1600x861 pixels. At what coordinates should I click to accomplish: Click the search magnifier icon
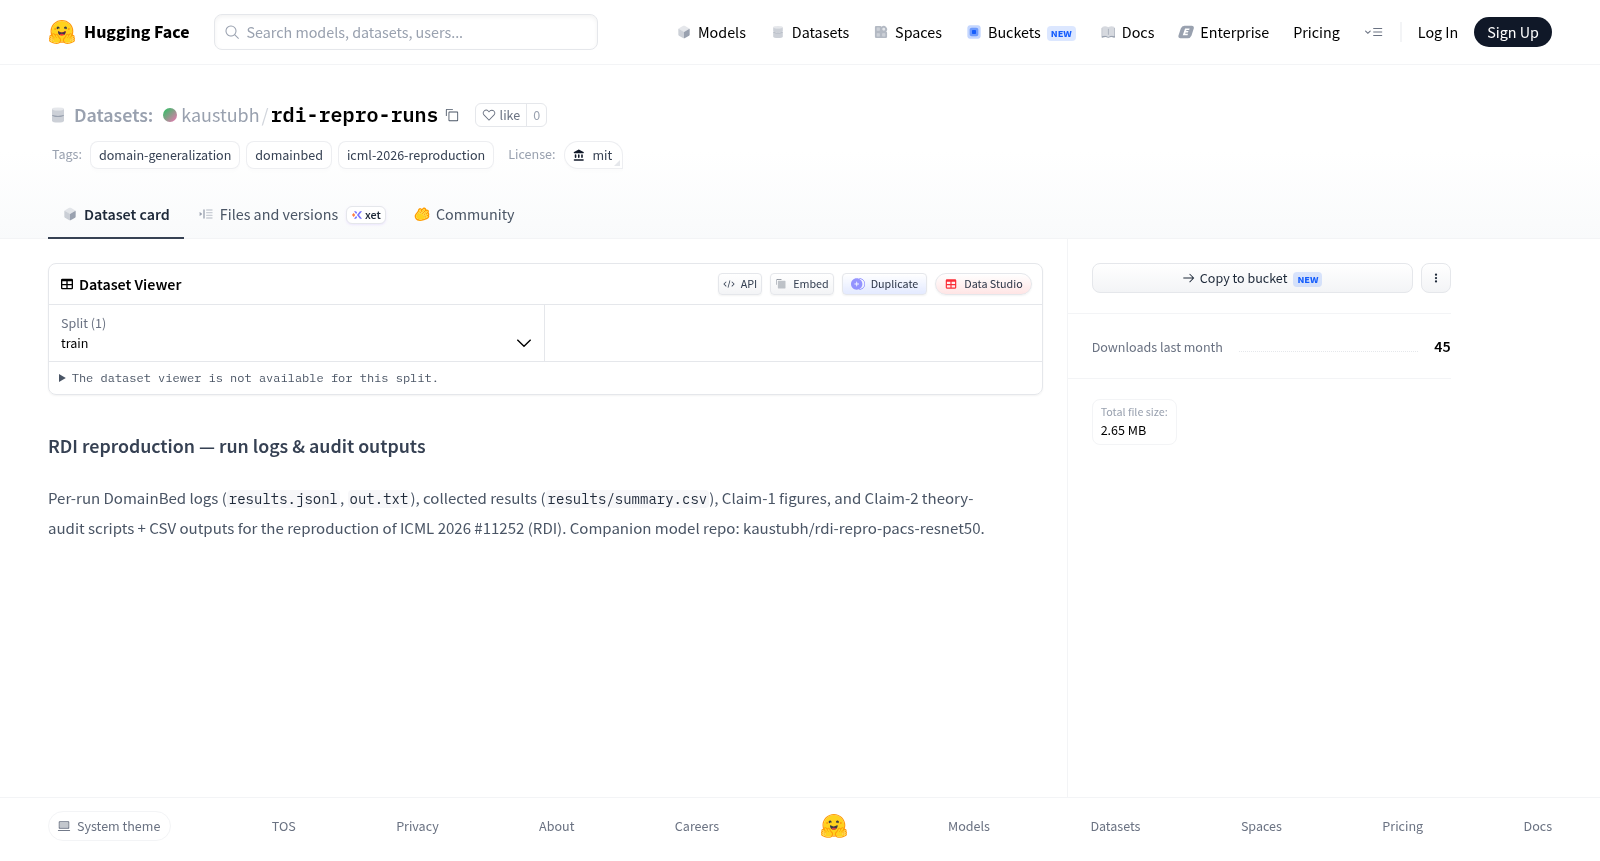coord(232,32)
